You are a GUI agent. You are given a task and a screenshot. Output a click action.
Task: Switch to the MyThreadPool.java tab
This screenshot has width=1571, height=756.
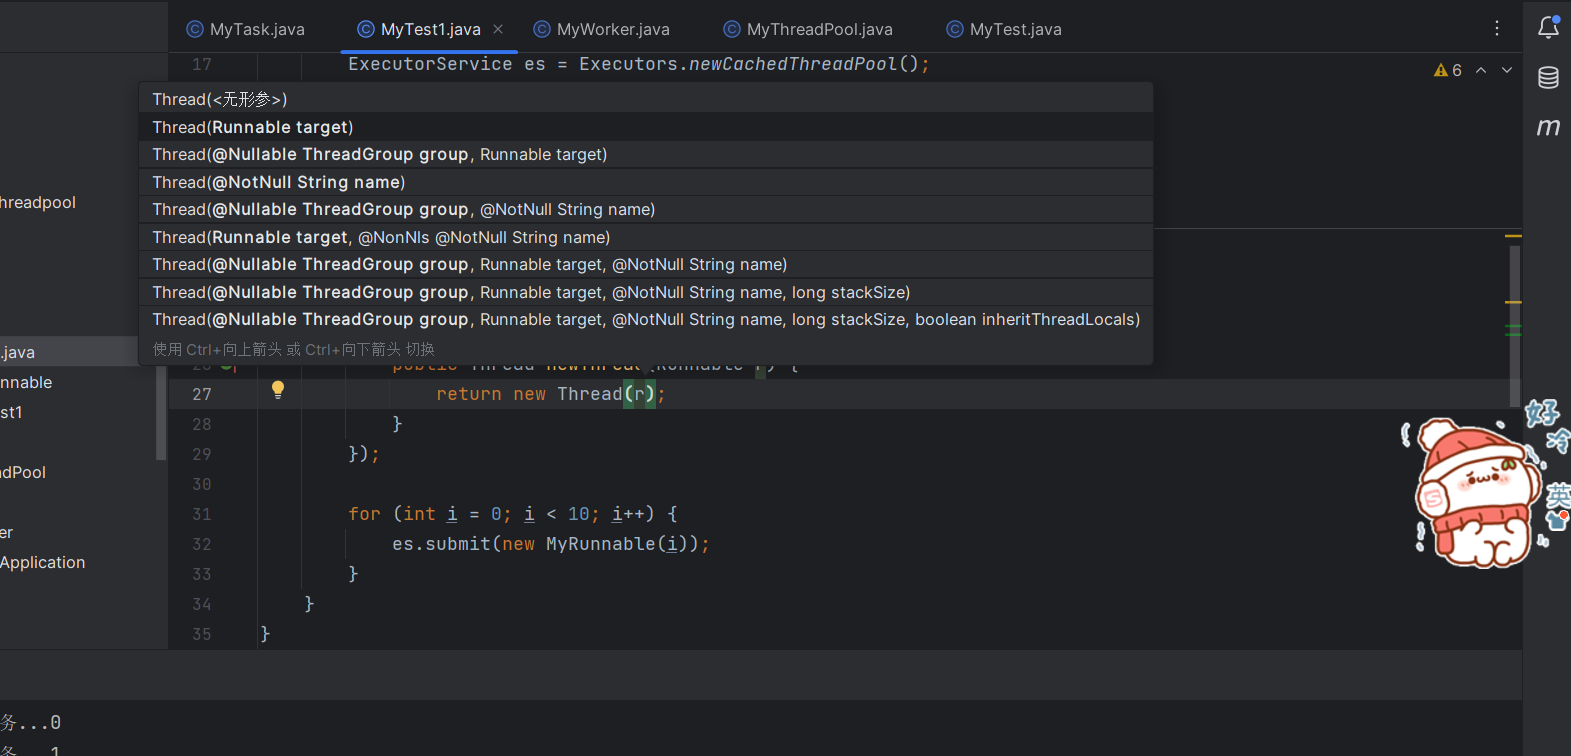point(808,29)
